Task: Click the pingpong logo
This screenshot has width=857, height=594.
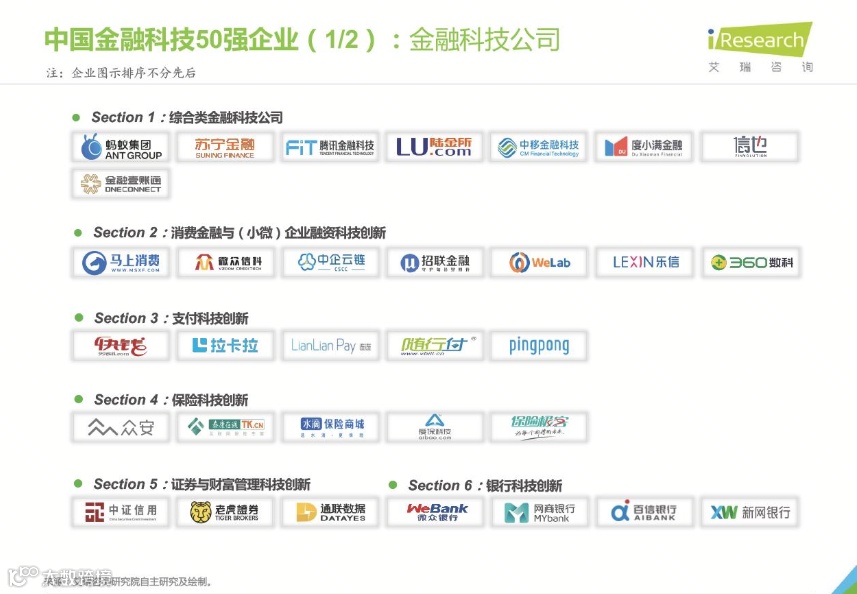Action: click(x=539, y=345)
